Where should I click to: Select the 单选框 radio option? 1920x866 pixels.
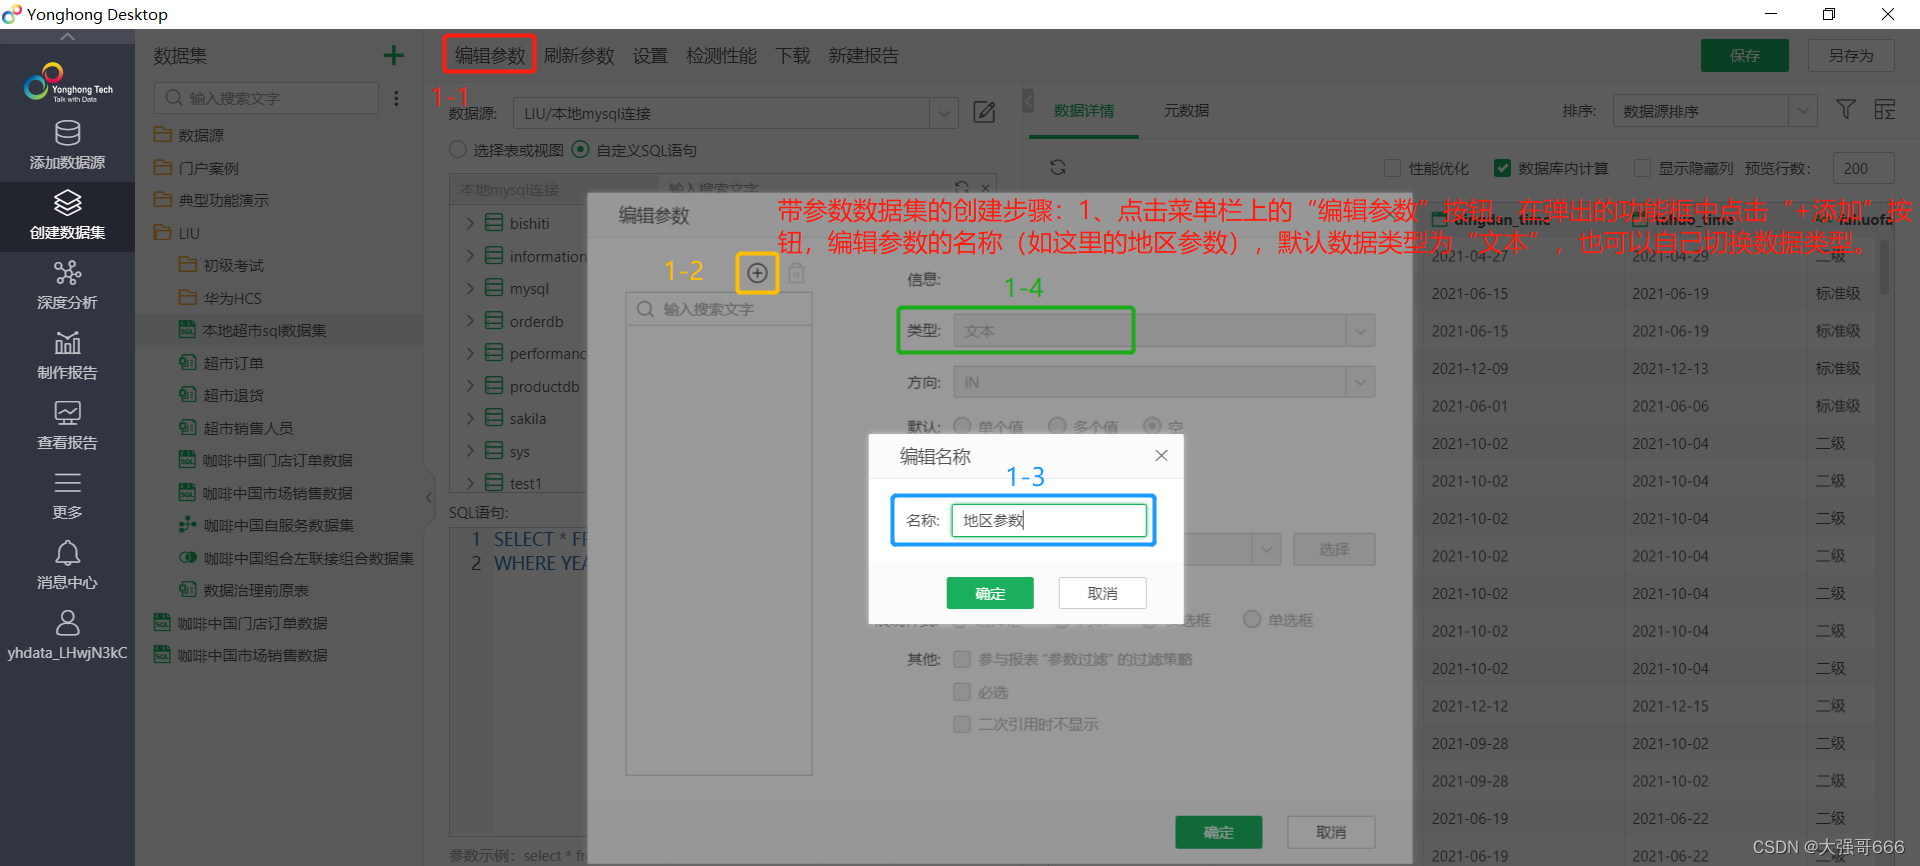[1252, 619]
